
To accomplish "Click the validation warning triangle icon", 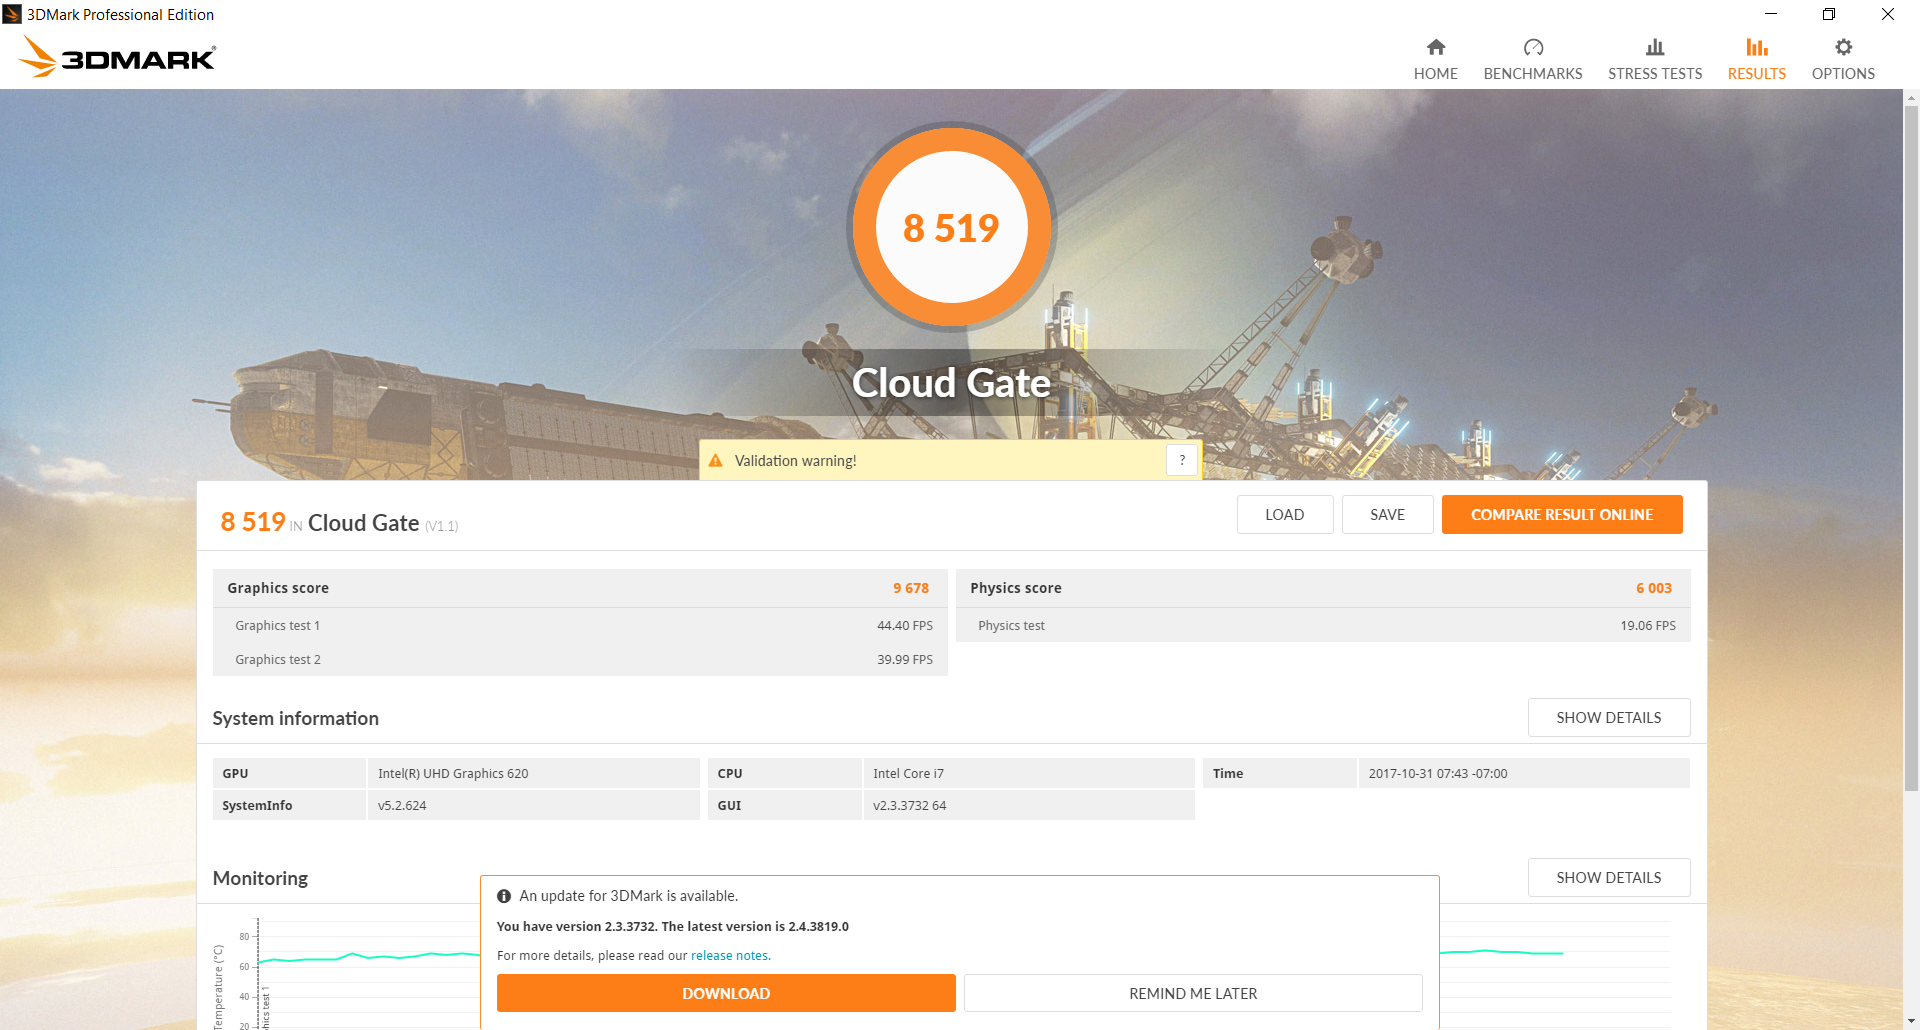I will pyautogui.click(x=716, y=461).
